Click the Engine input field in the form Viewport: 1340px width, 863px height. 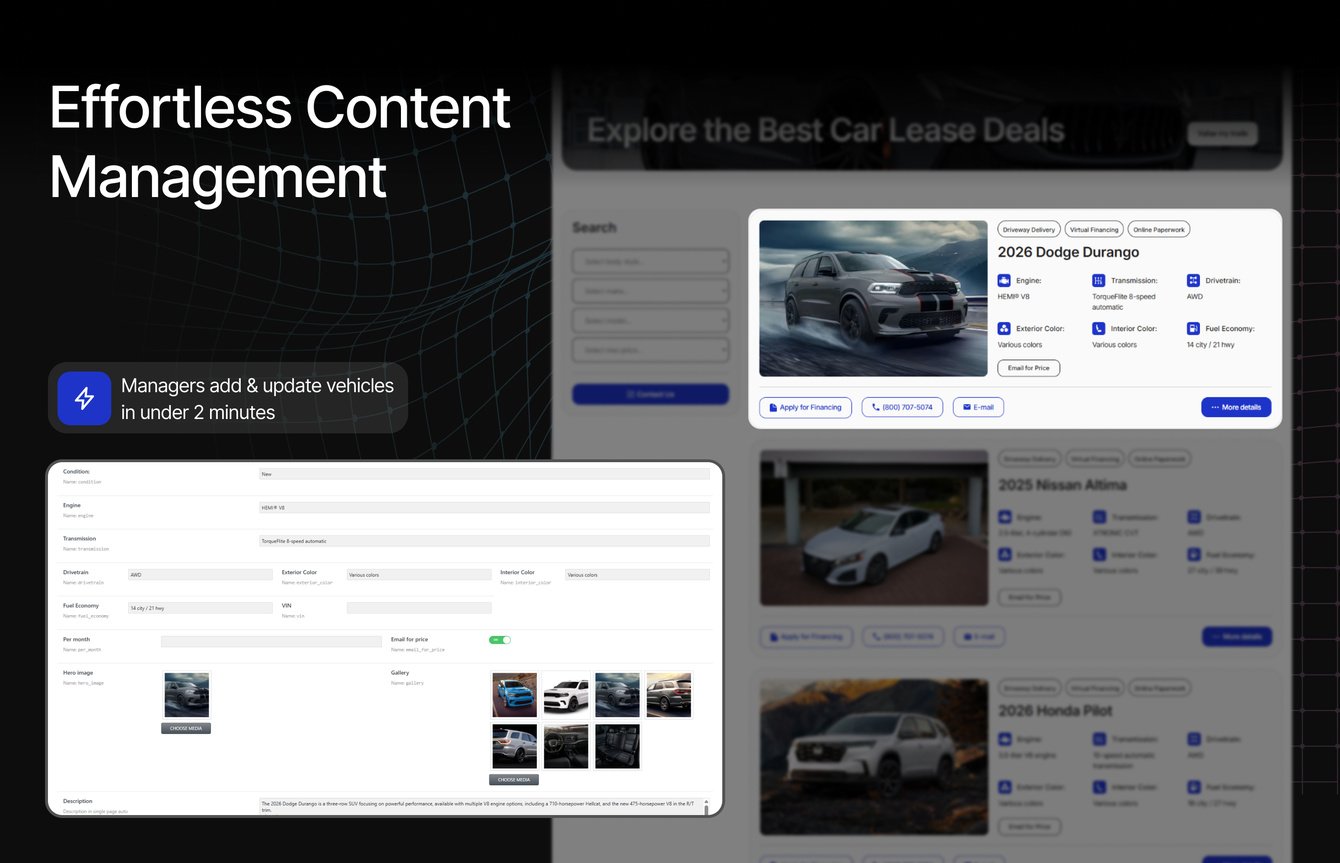(x=484, y=508)
